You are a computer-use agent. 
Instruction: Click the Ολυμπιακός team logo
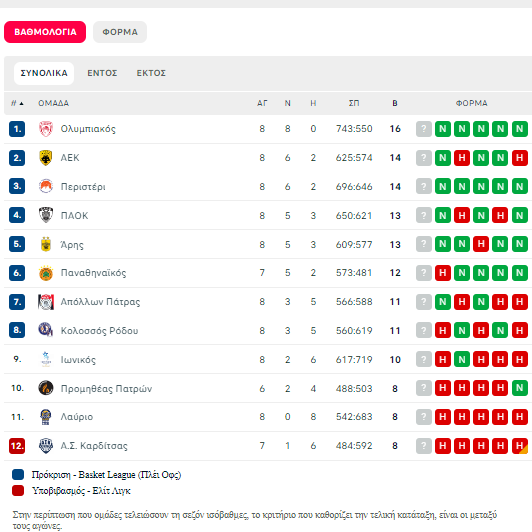pyautogui.click(x=46, y=129)
